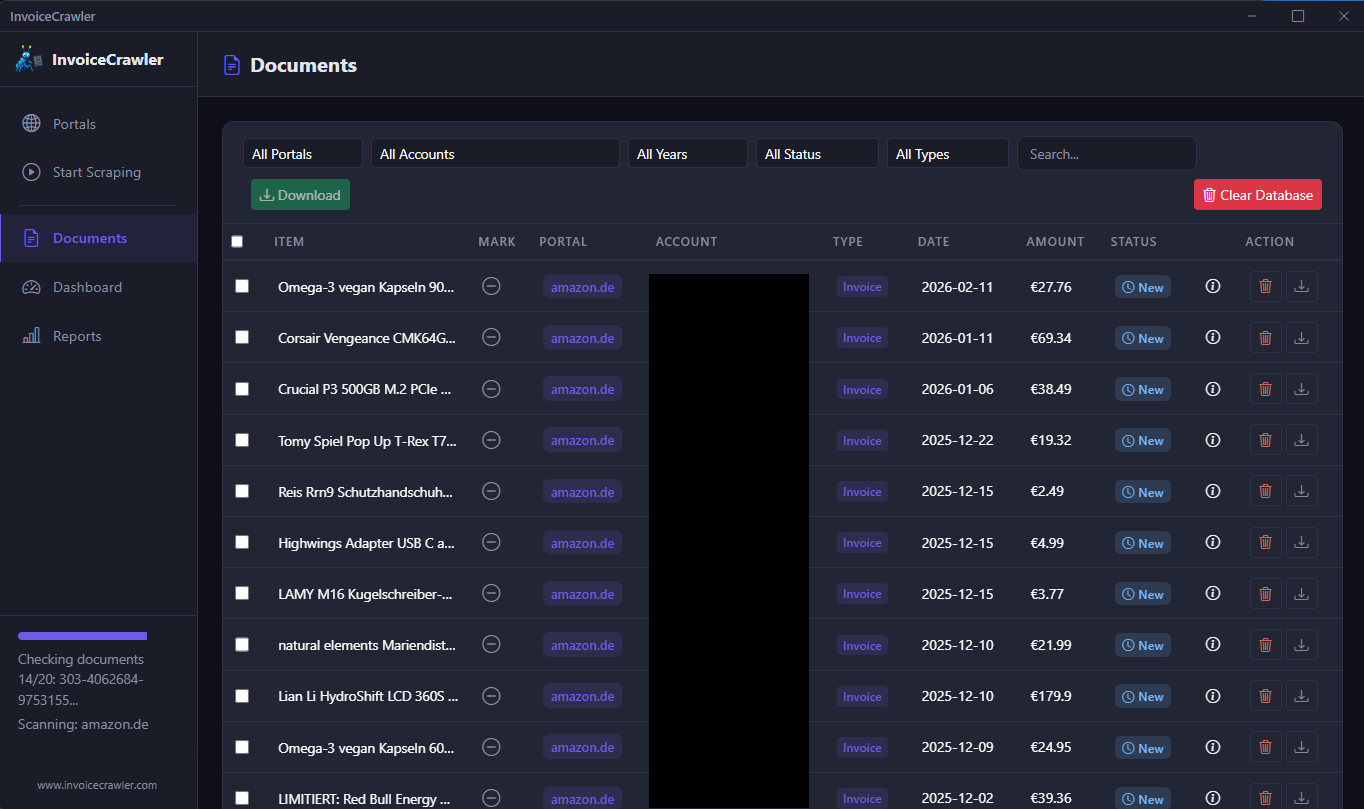Image resolution: width=1364 pixels, height=809 pixels.
Task: Click the mark circle on Corsair Vengeance row
Action: 491,338
